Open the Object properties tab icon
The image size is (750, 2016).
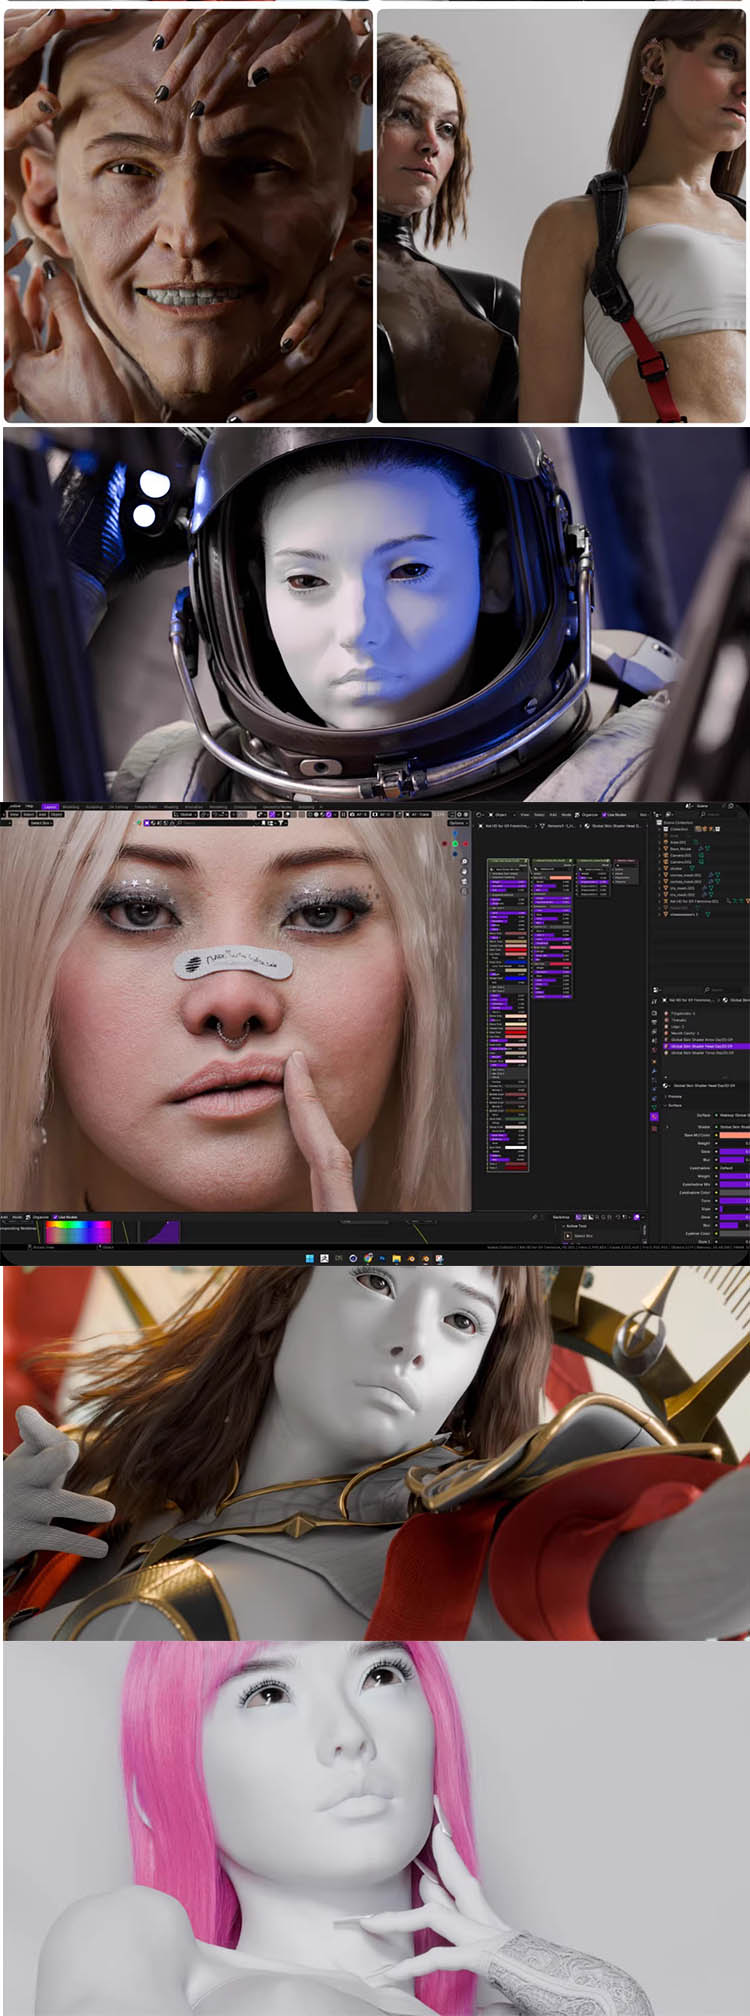pyautogui.click(x=654, y=1061)
